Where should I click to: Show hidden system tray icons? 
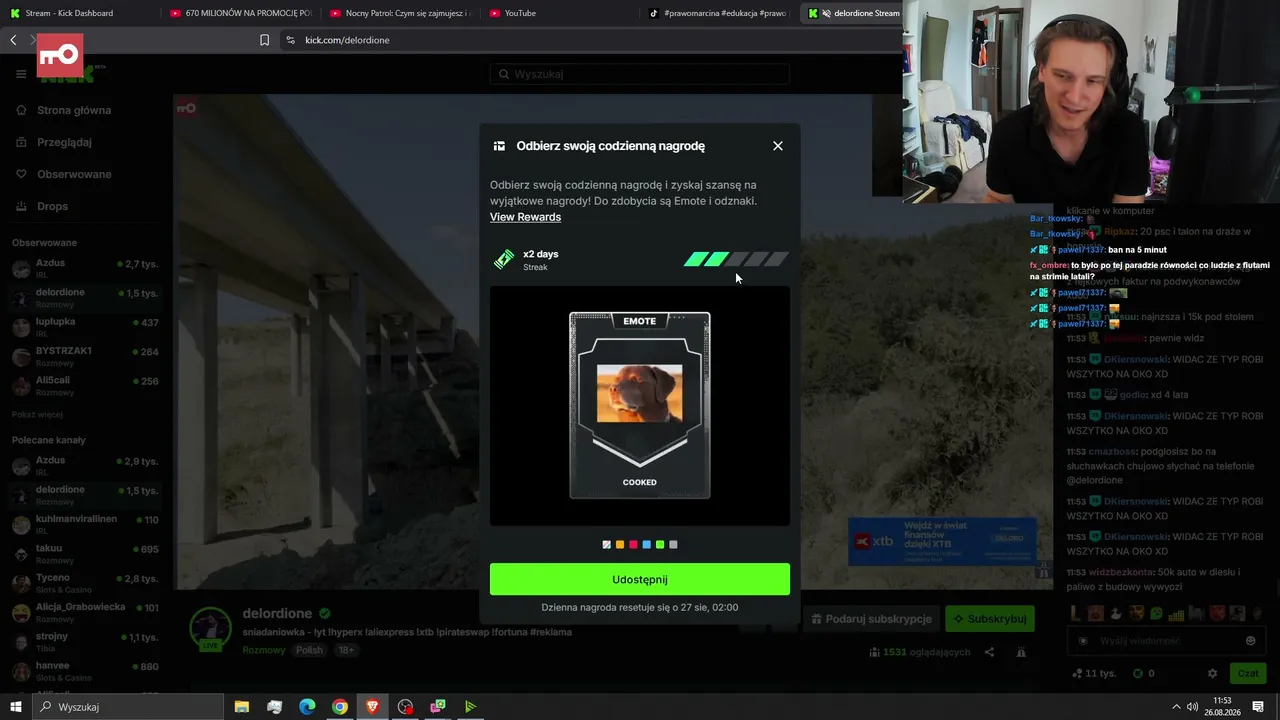[x=1176, y=707]
